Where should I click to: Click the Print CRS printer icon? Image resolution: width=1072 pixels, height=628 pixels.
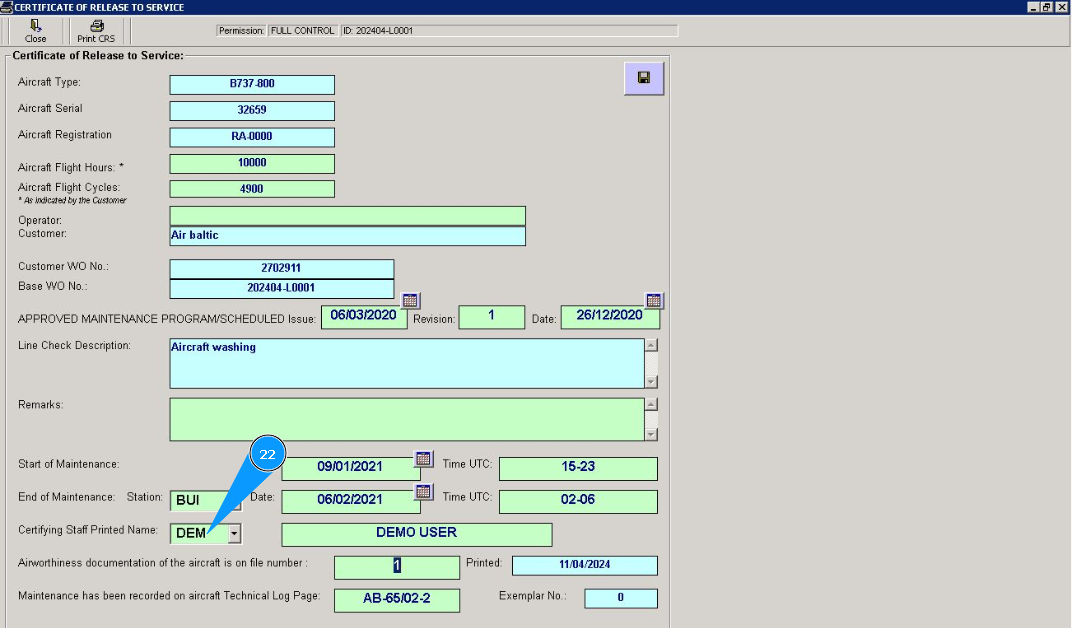(x=96, y=26)
